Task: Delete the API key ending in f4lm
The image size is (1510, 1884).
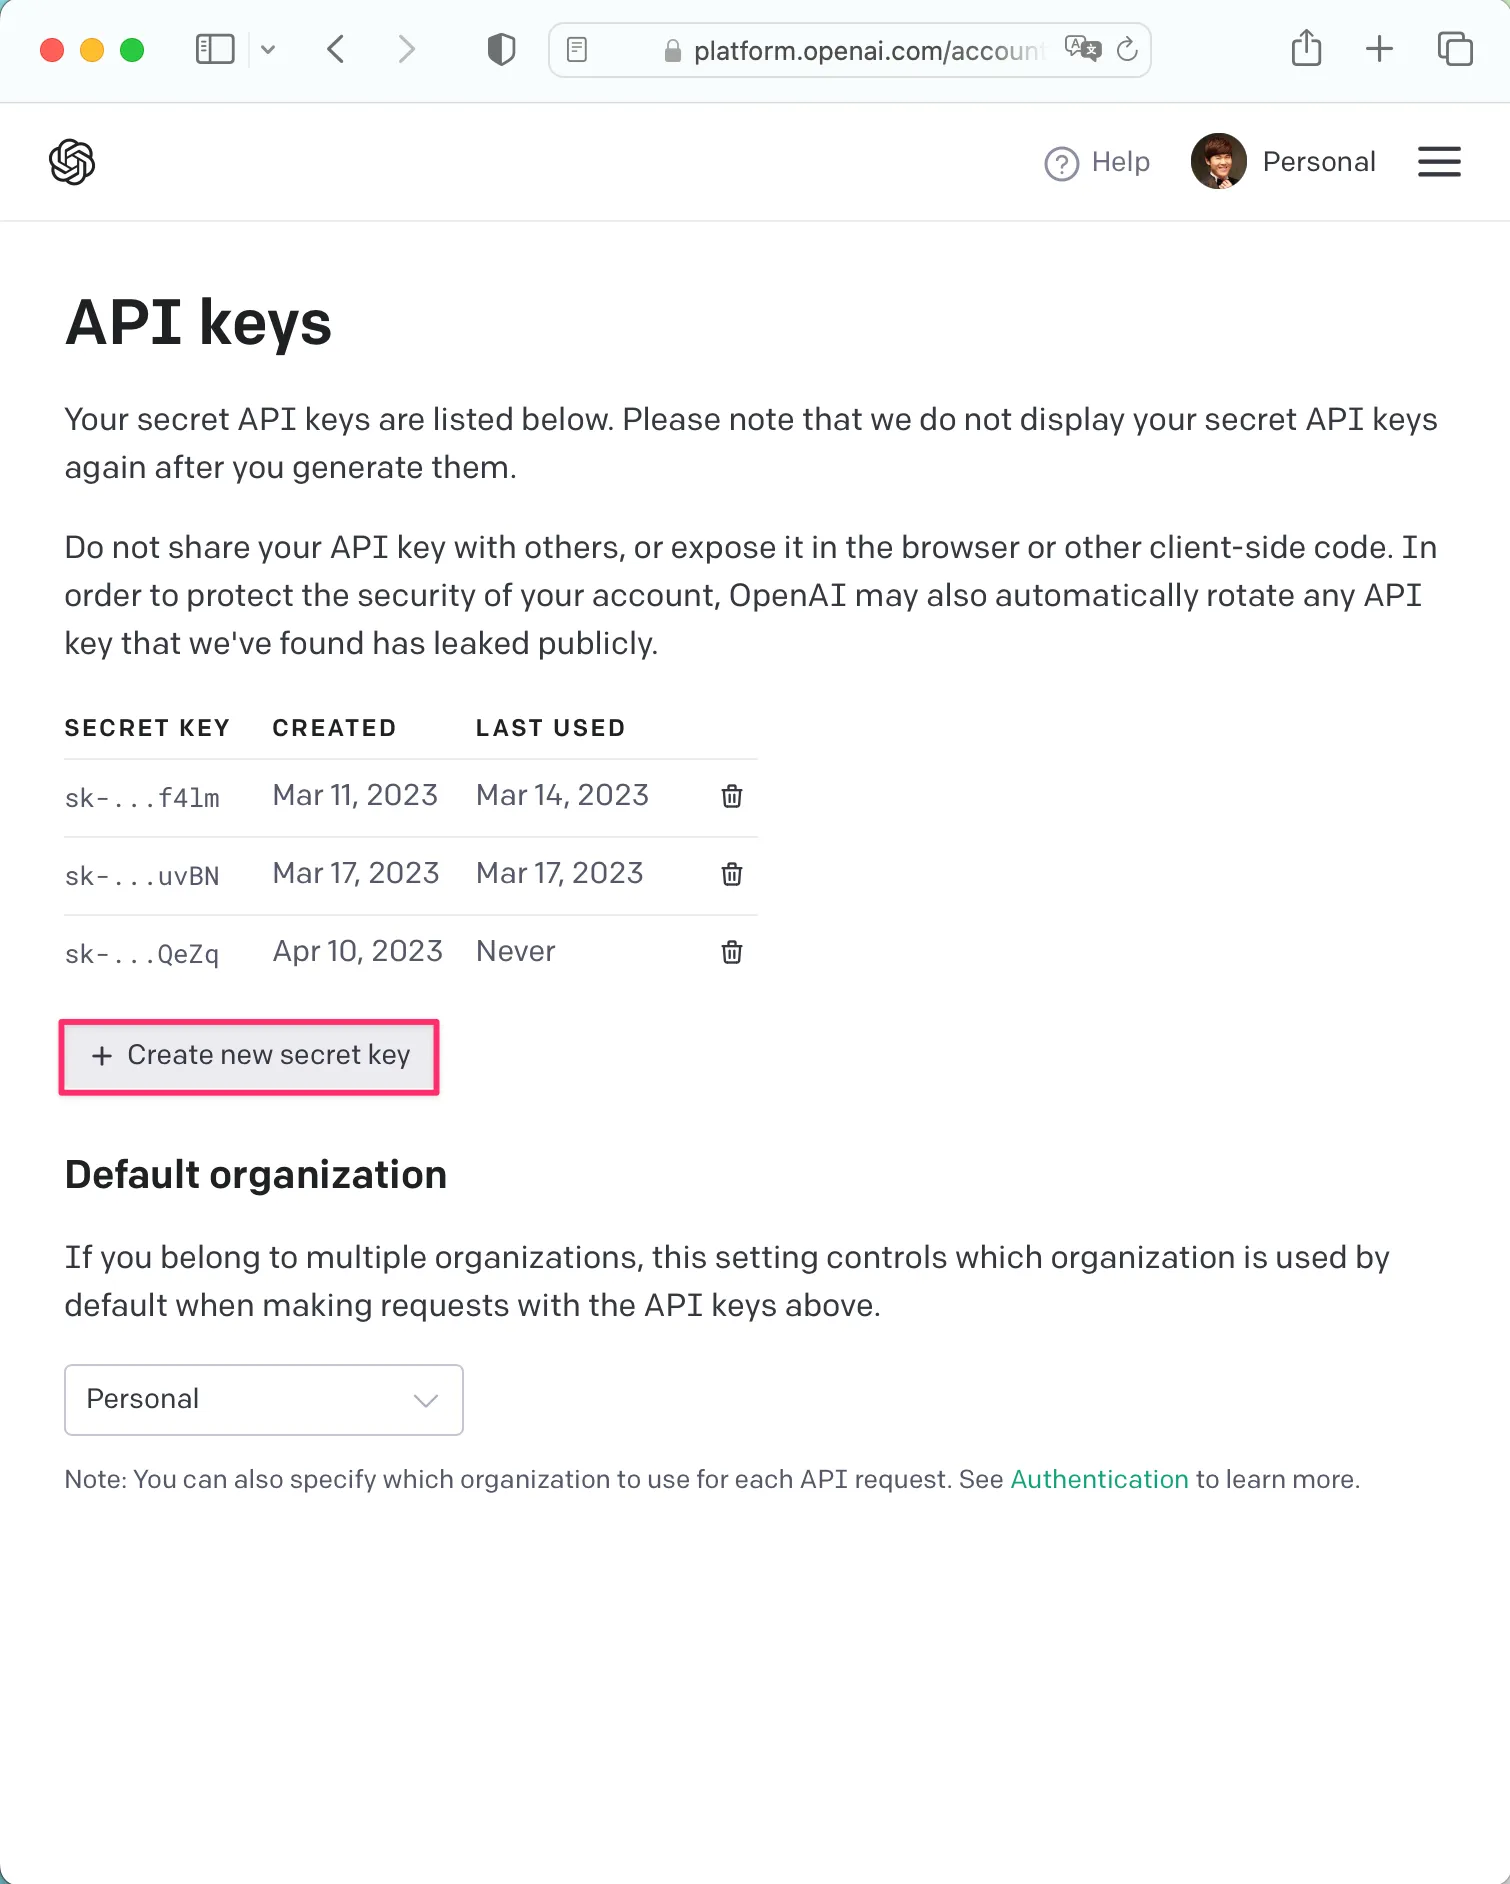Action: 731,796
